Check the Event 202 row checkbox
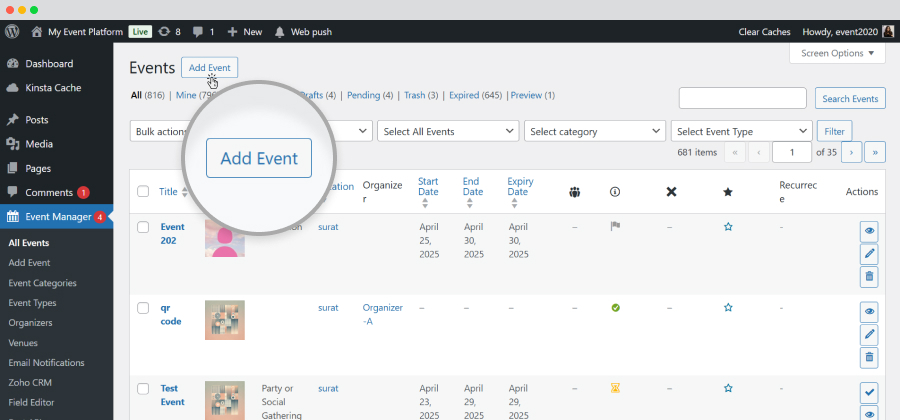 (x=143, y=227)
